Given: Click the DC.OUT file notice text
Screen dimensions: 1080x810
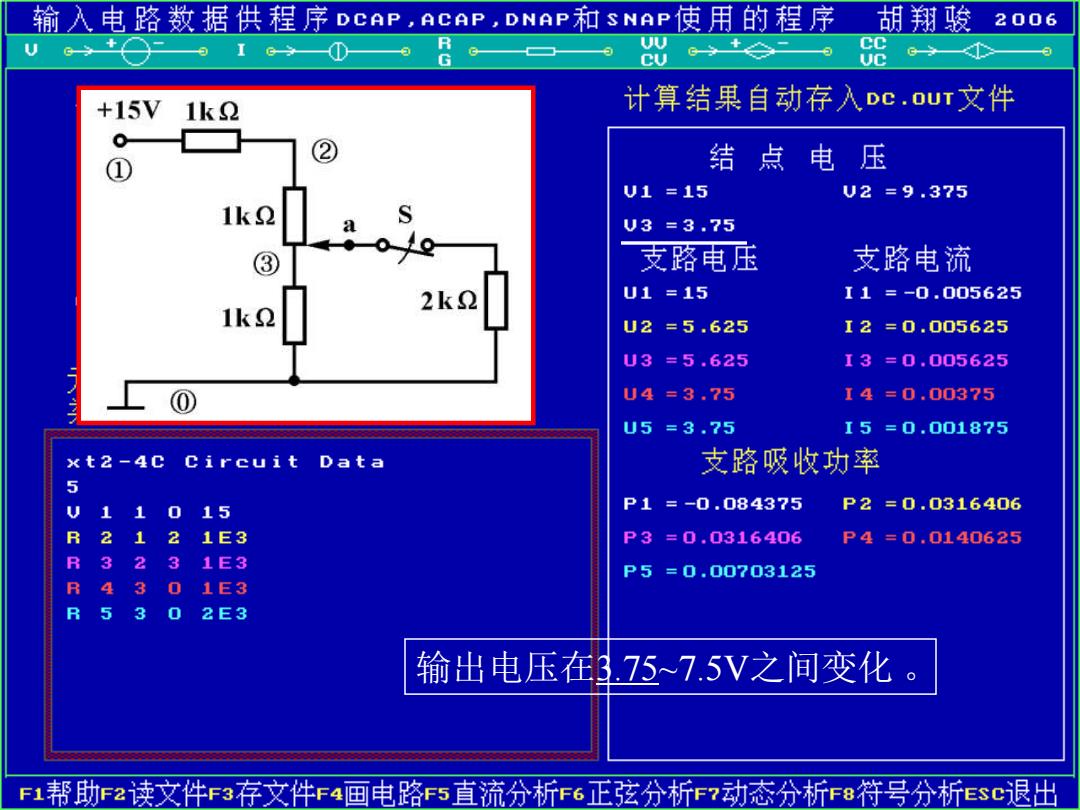Looking at the screenshot, I should point(818,99).
